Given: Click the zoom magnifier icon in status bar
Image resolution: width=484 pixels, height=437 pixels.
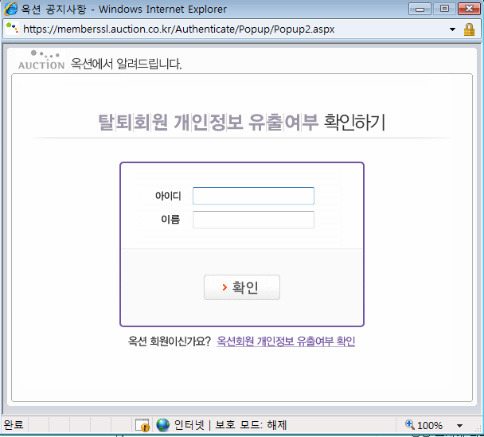Looking at the screenshot, I should 410,424.
